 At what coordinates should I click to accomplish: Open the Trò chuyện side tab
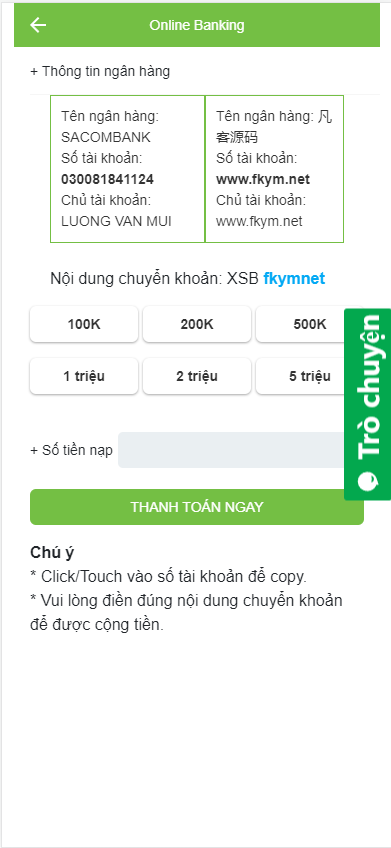[368, 404]
